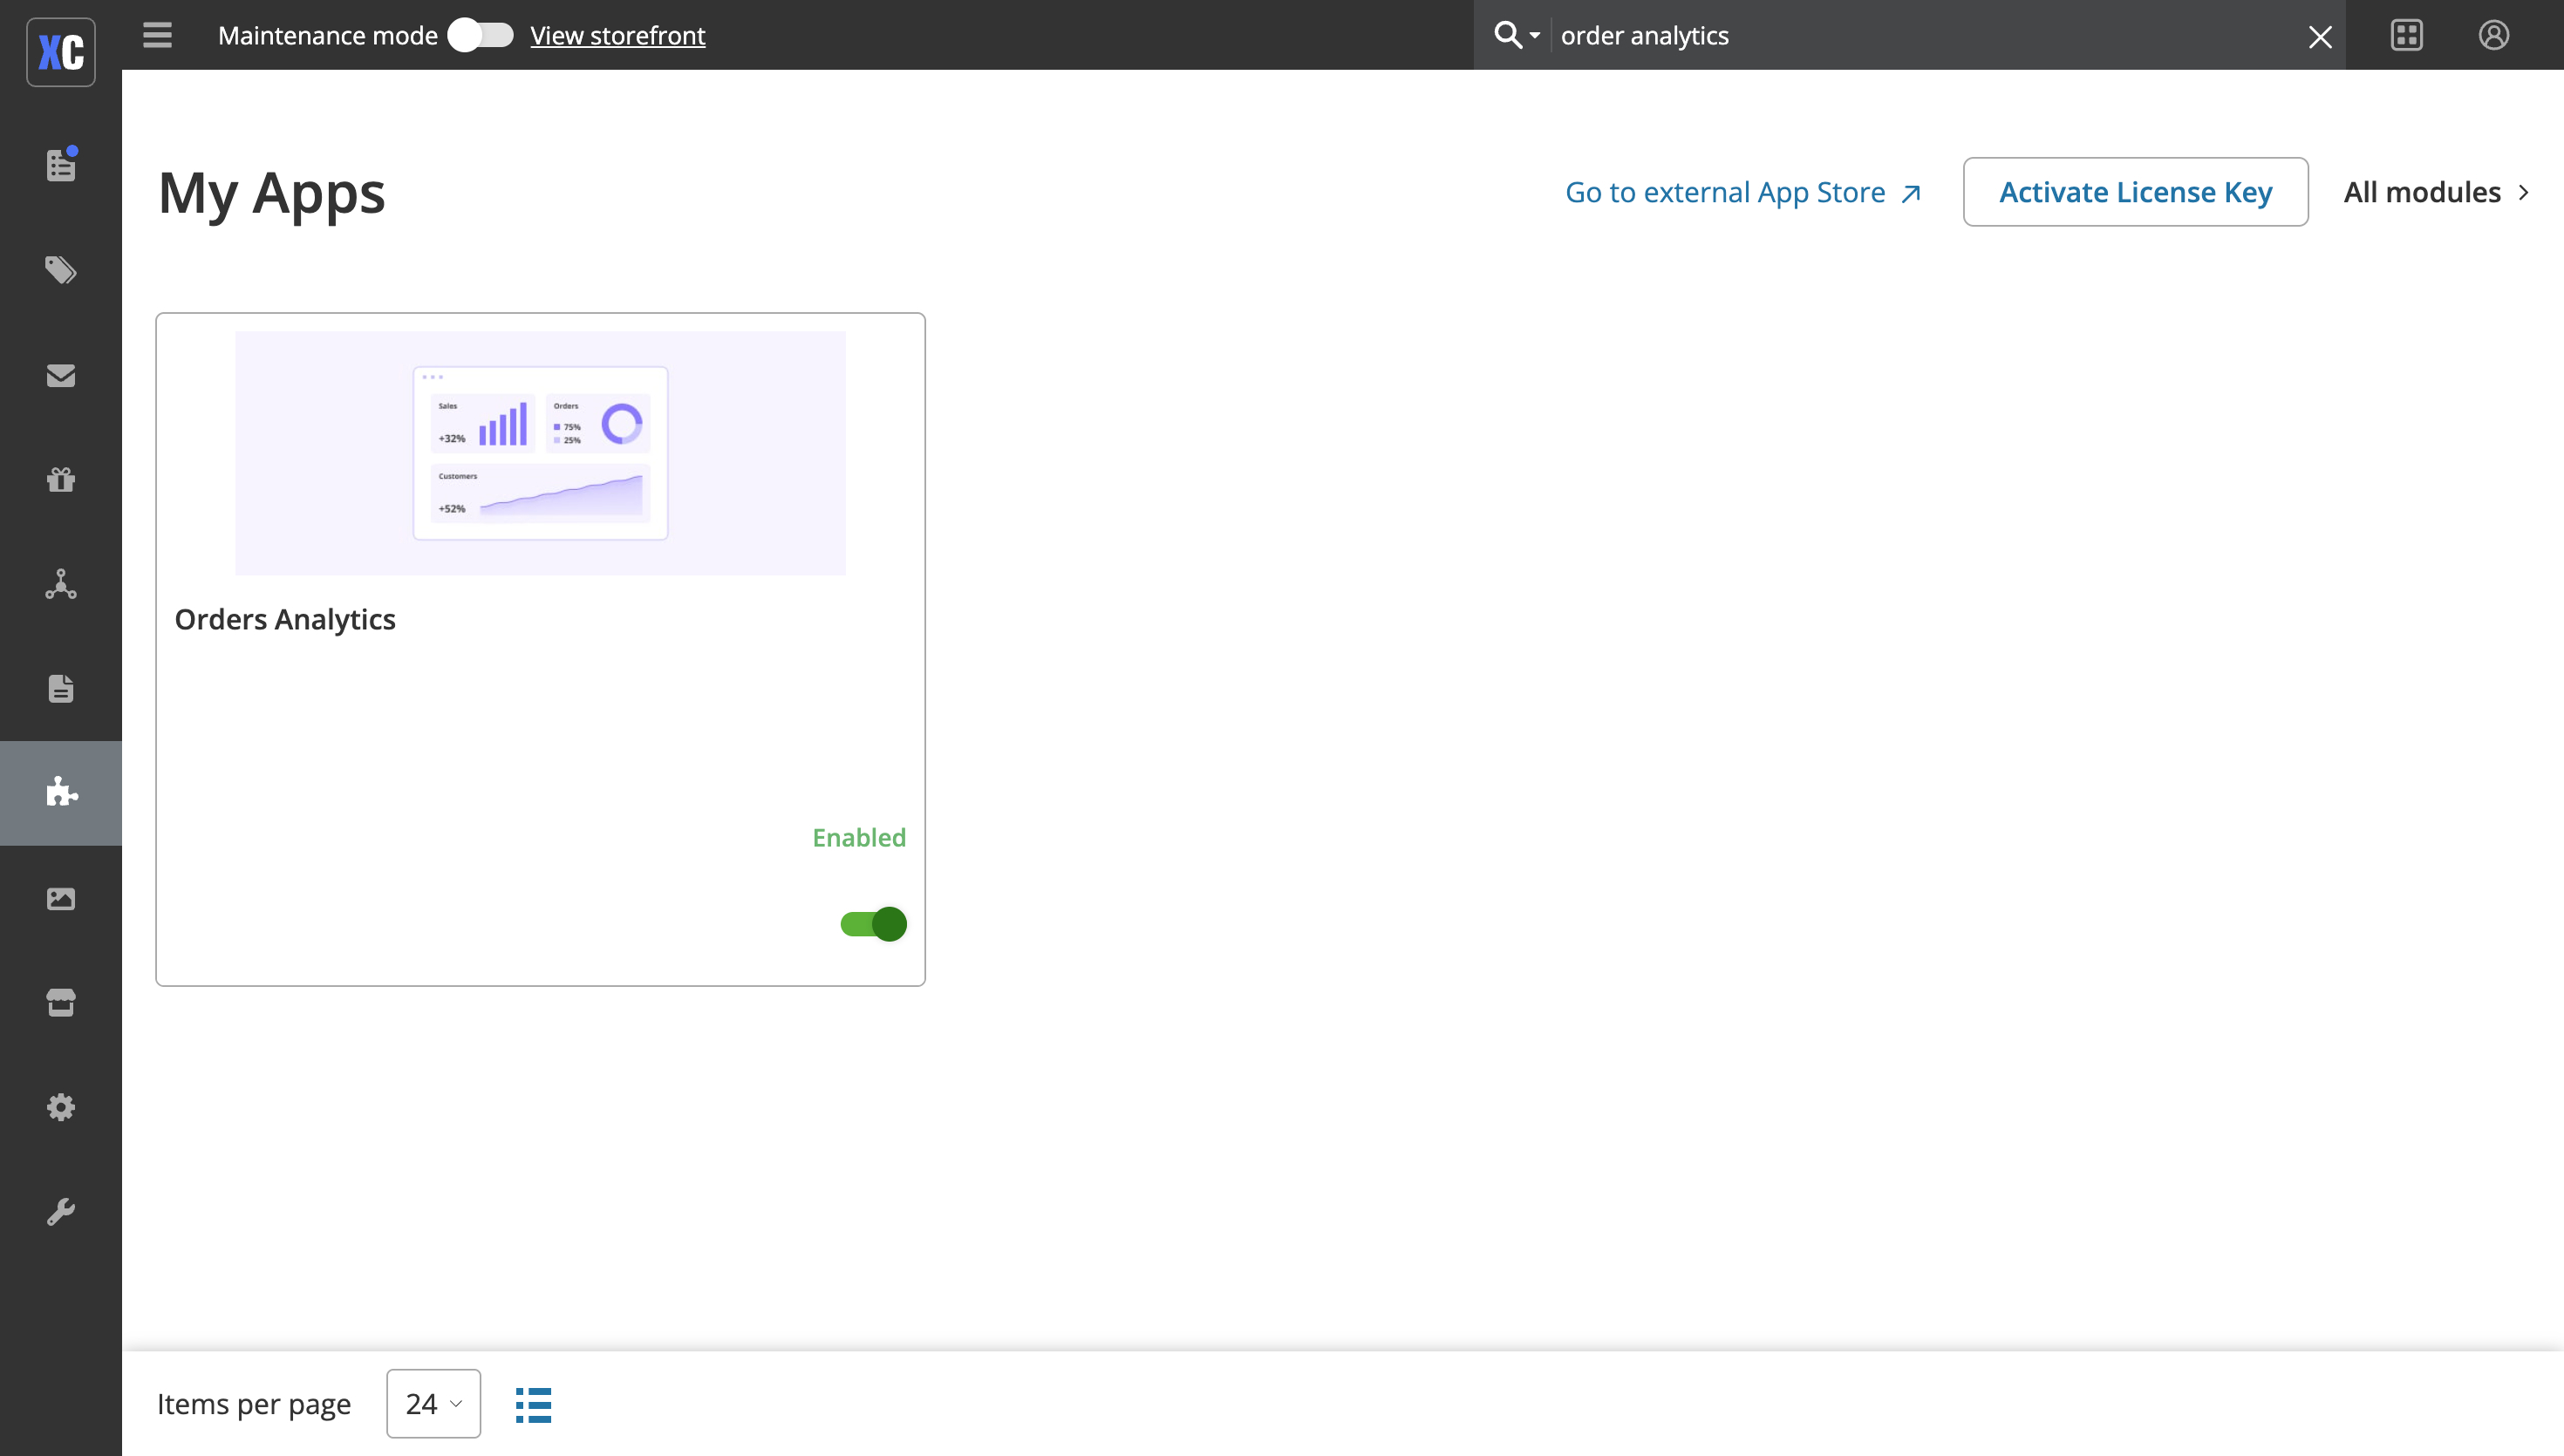Disable the Orders Analytics module toggle

pyautogui.click(x=873, y=924)
